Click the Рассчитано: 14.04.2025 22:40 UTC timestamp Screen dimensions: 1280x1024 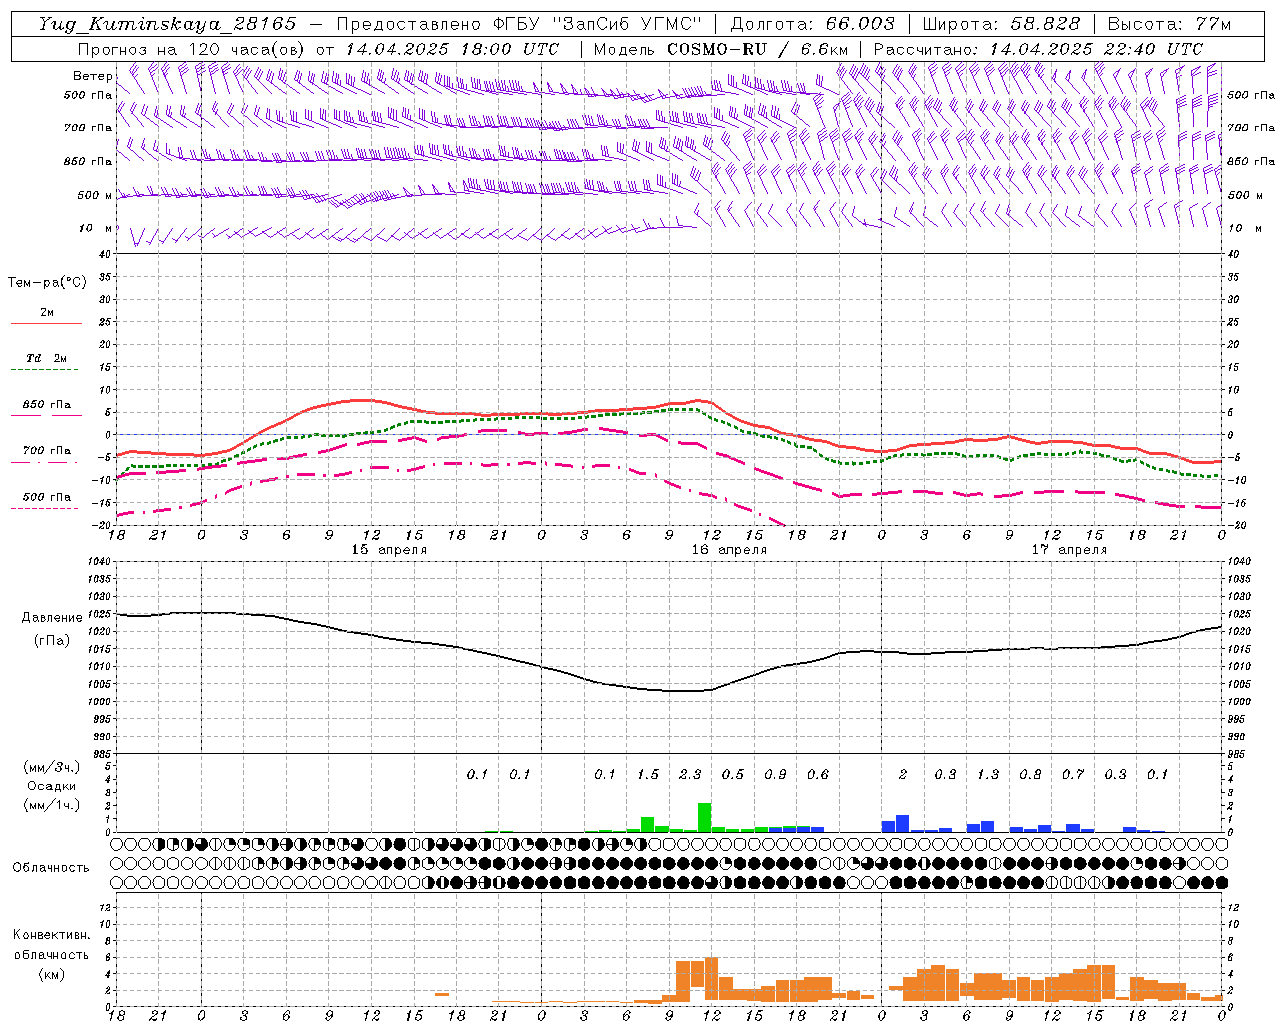coord(1038,49)
